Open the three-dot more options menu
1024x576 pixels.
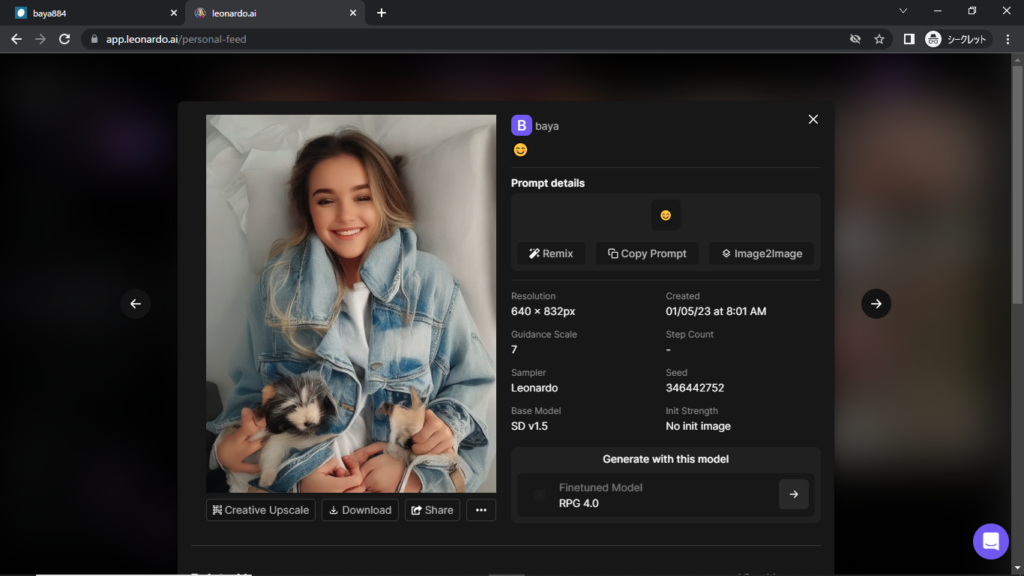point(481,510)
